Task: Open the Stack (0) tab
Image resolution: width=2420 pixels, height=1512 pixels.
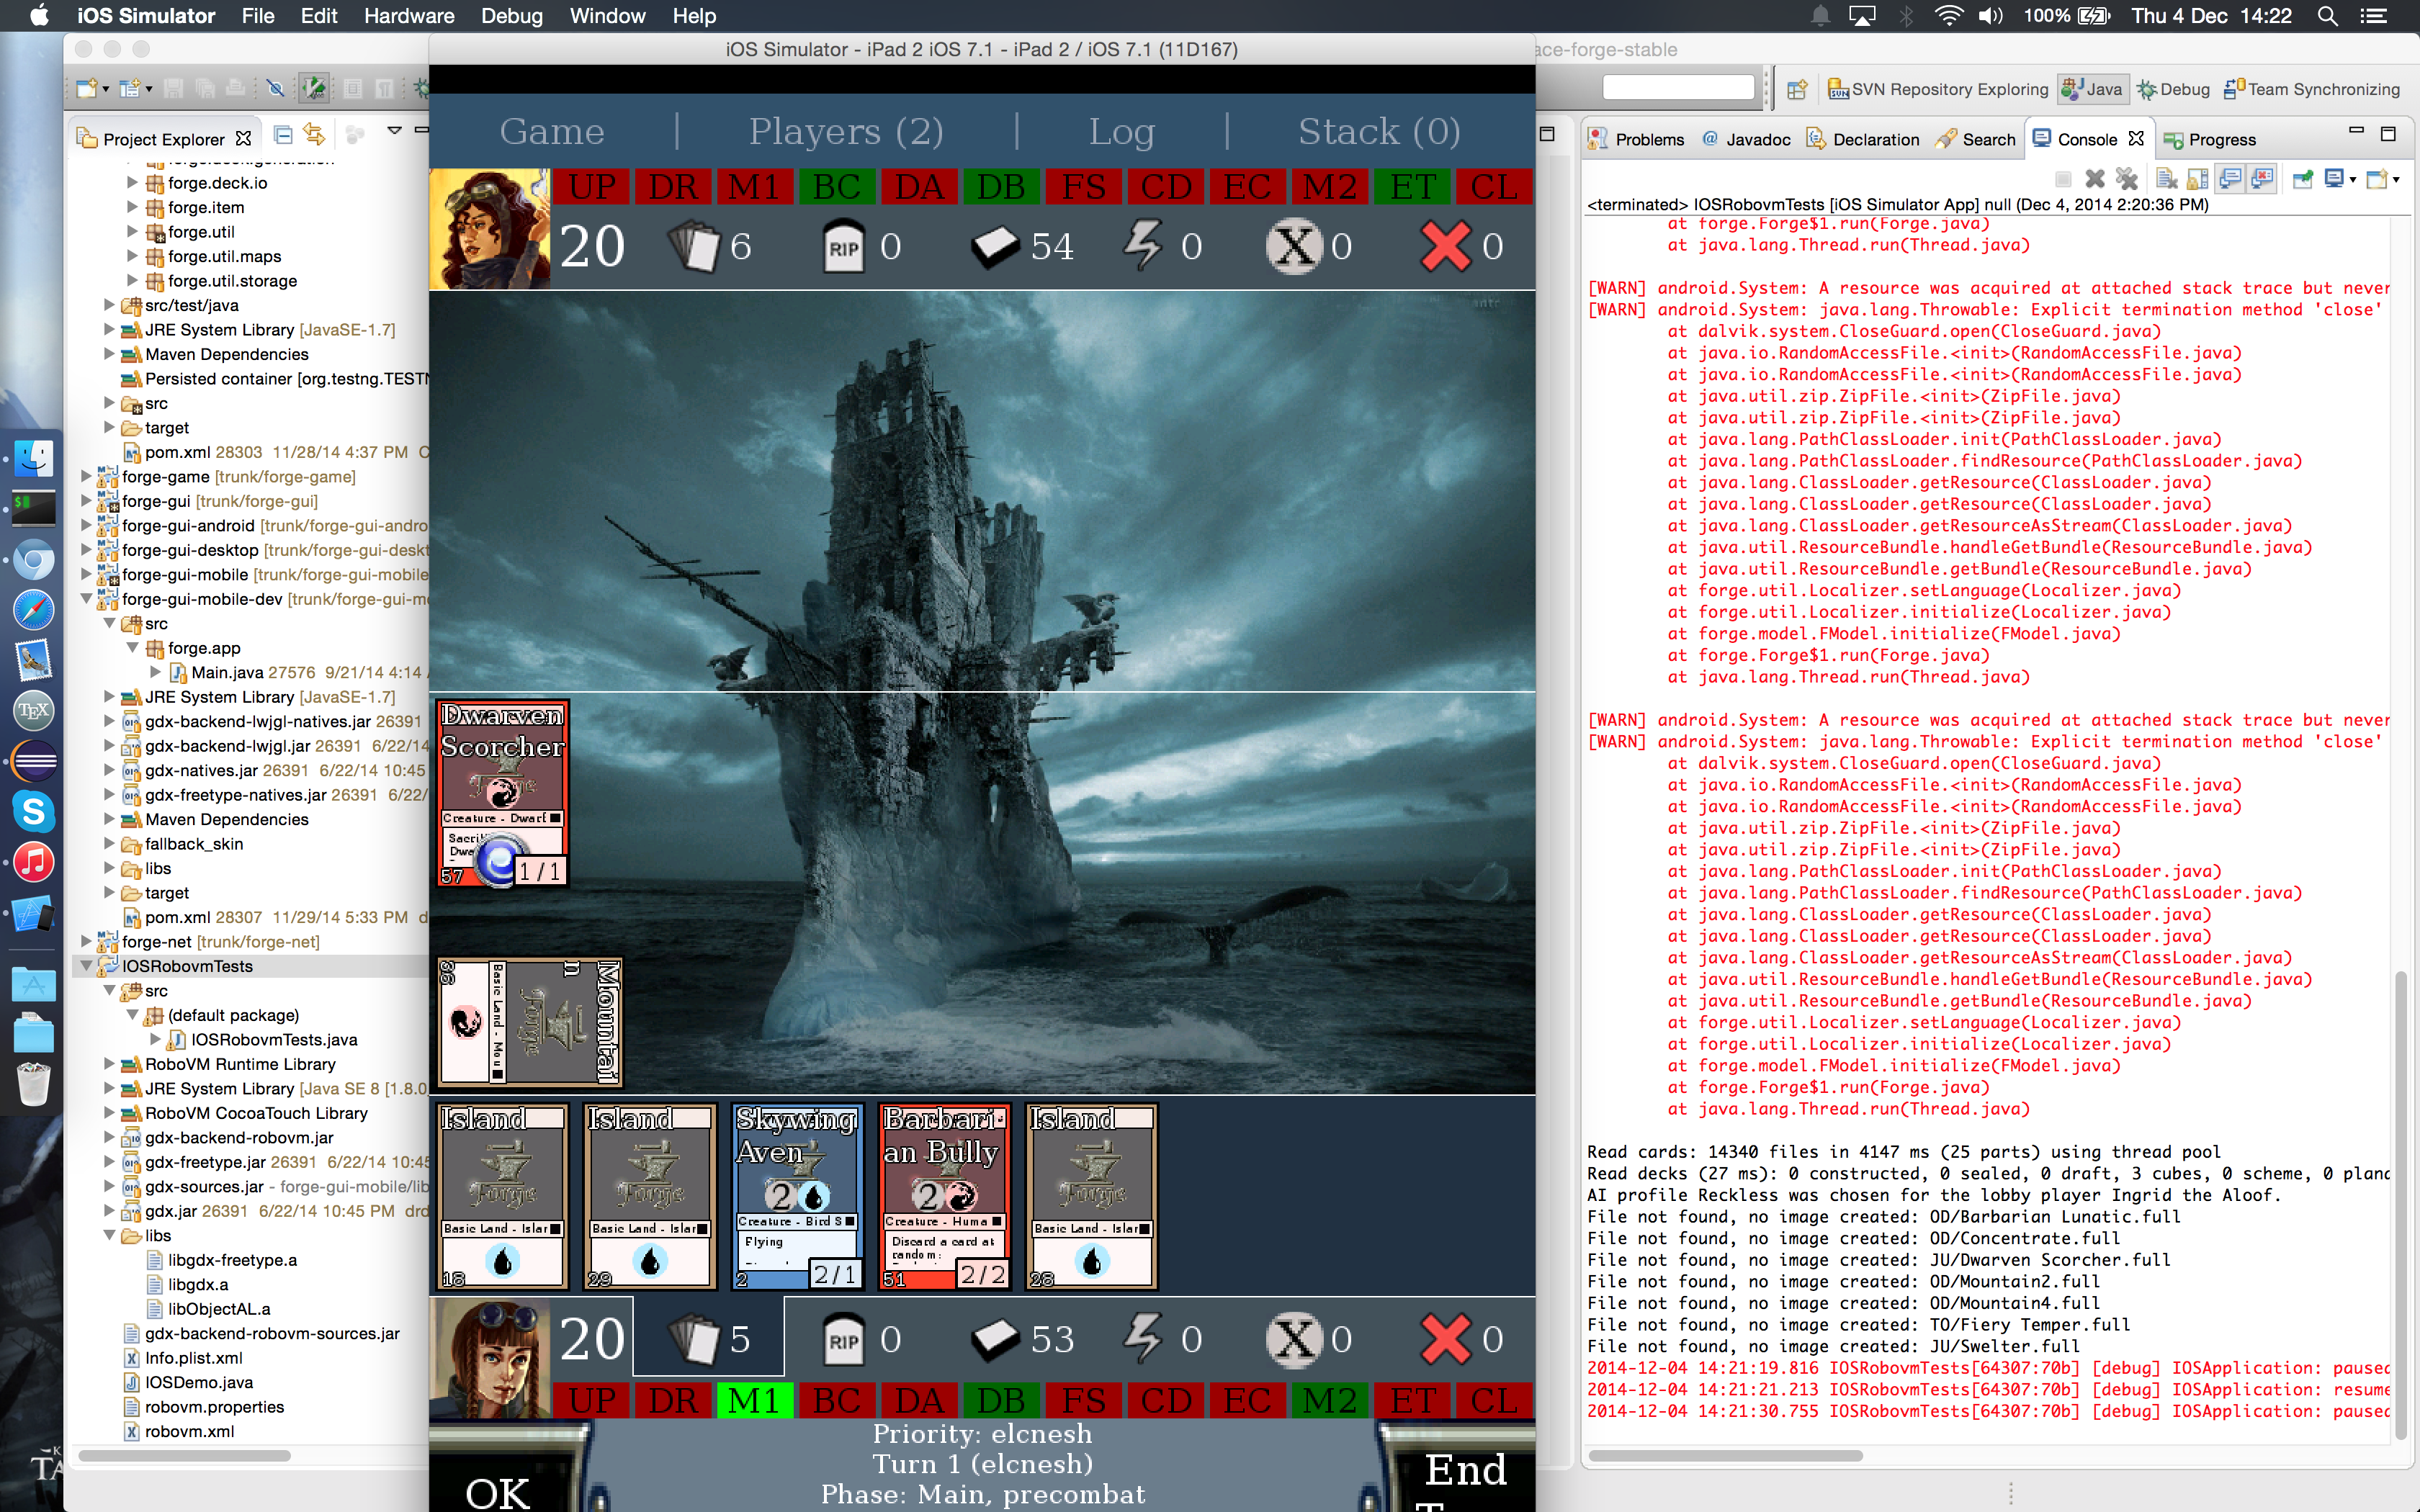Action: [x=1379, y=132]
